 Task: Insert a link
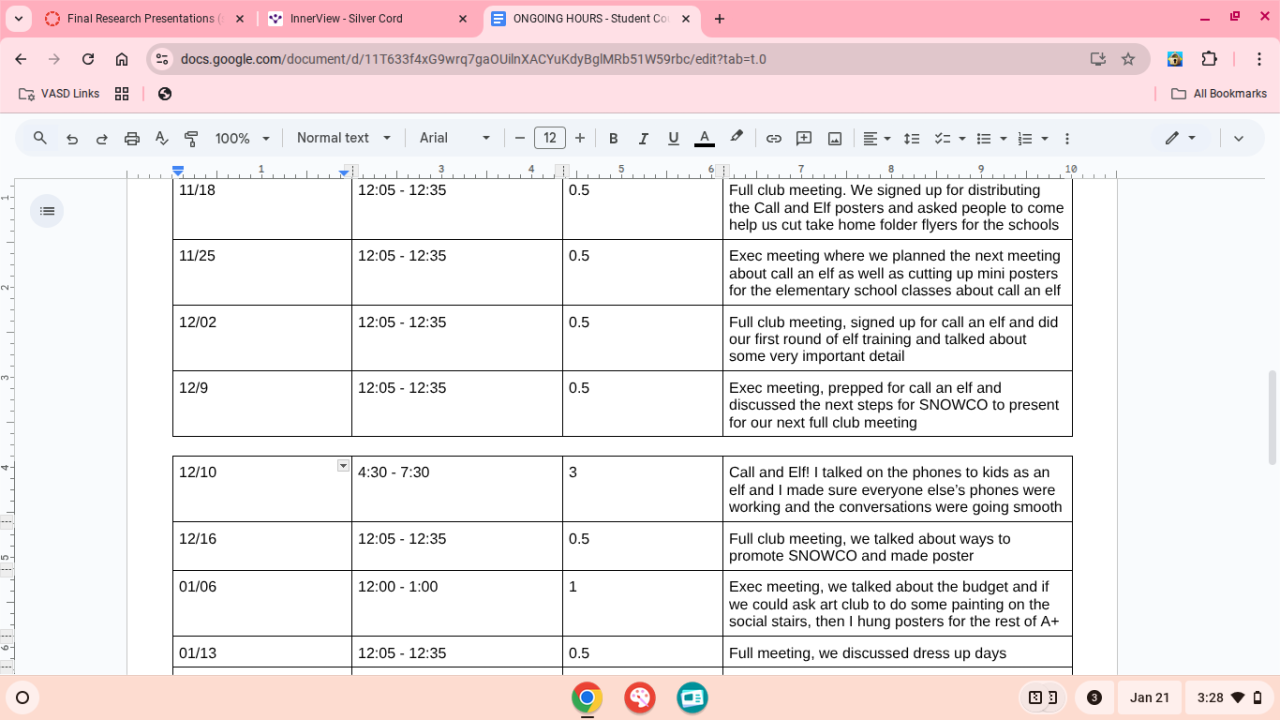(773, 138)
